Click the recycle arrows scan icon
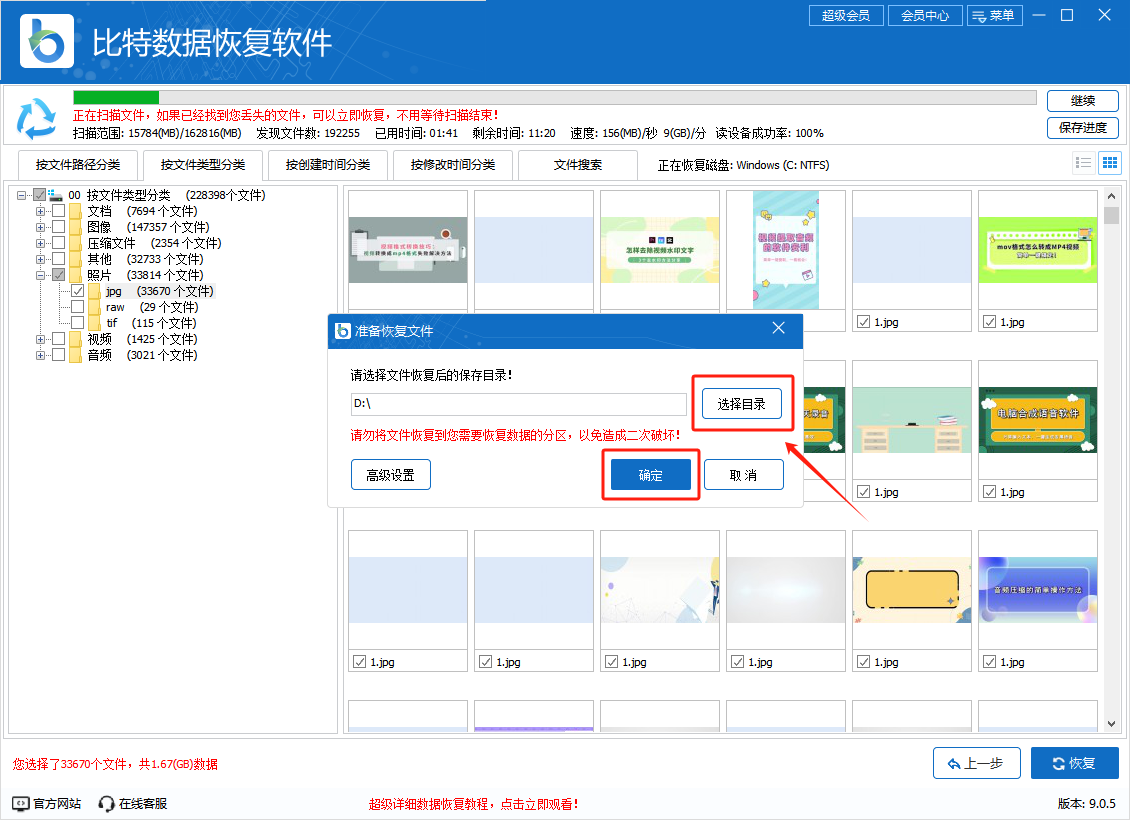 coord(37,119)
